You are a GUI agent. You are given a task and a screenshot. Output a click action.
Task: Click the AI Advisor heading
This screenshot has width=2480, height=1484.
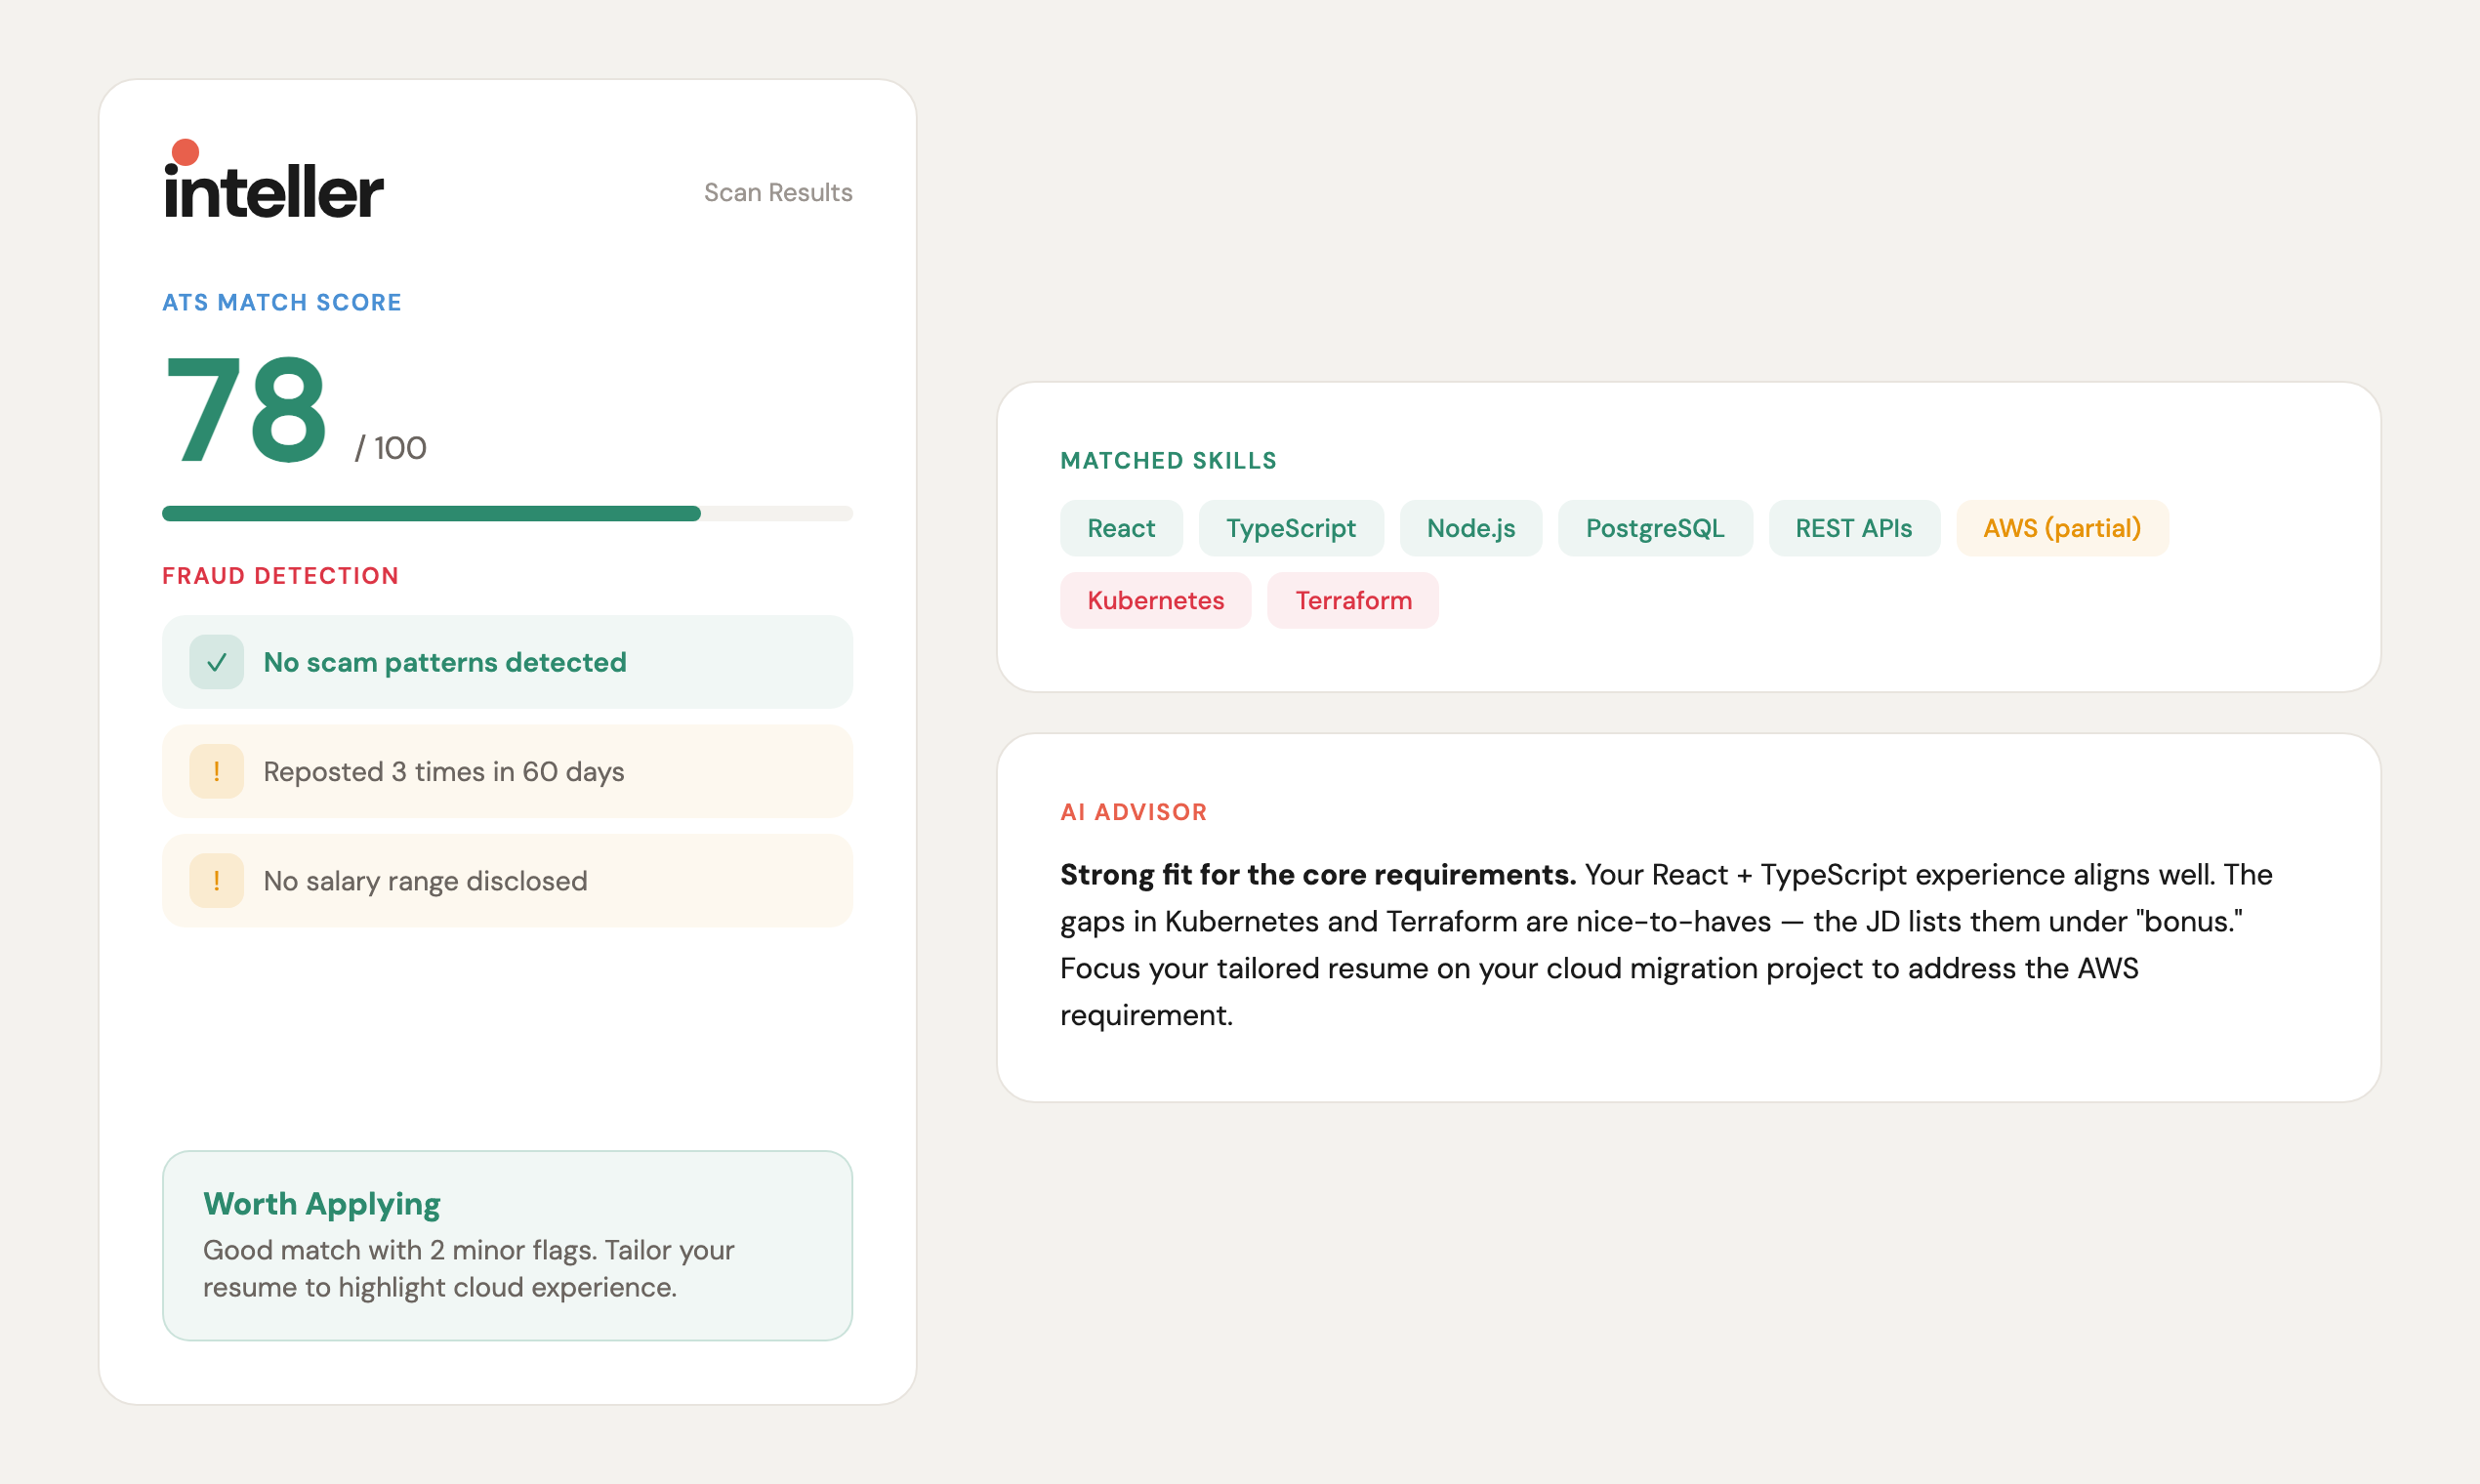[1133, 812]
